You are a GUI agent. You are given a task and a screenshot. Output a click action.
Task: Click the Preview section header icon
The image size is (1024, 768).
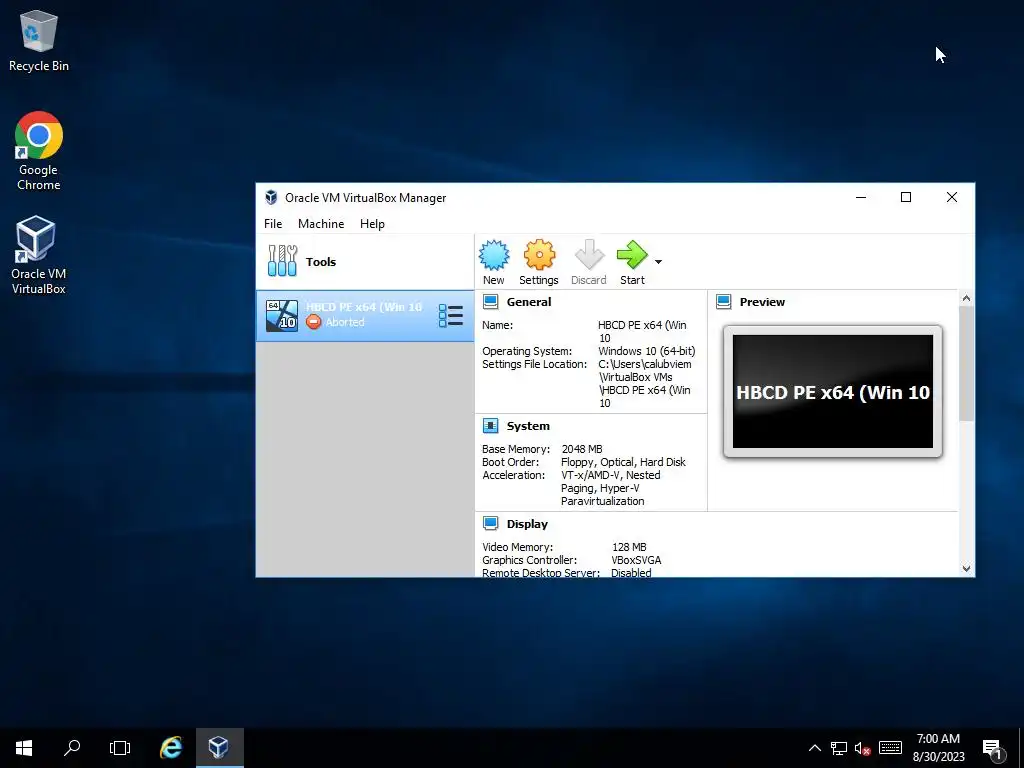(724, 302)
